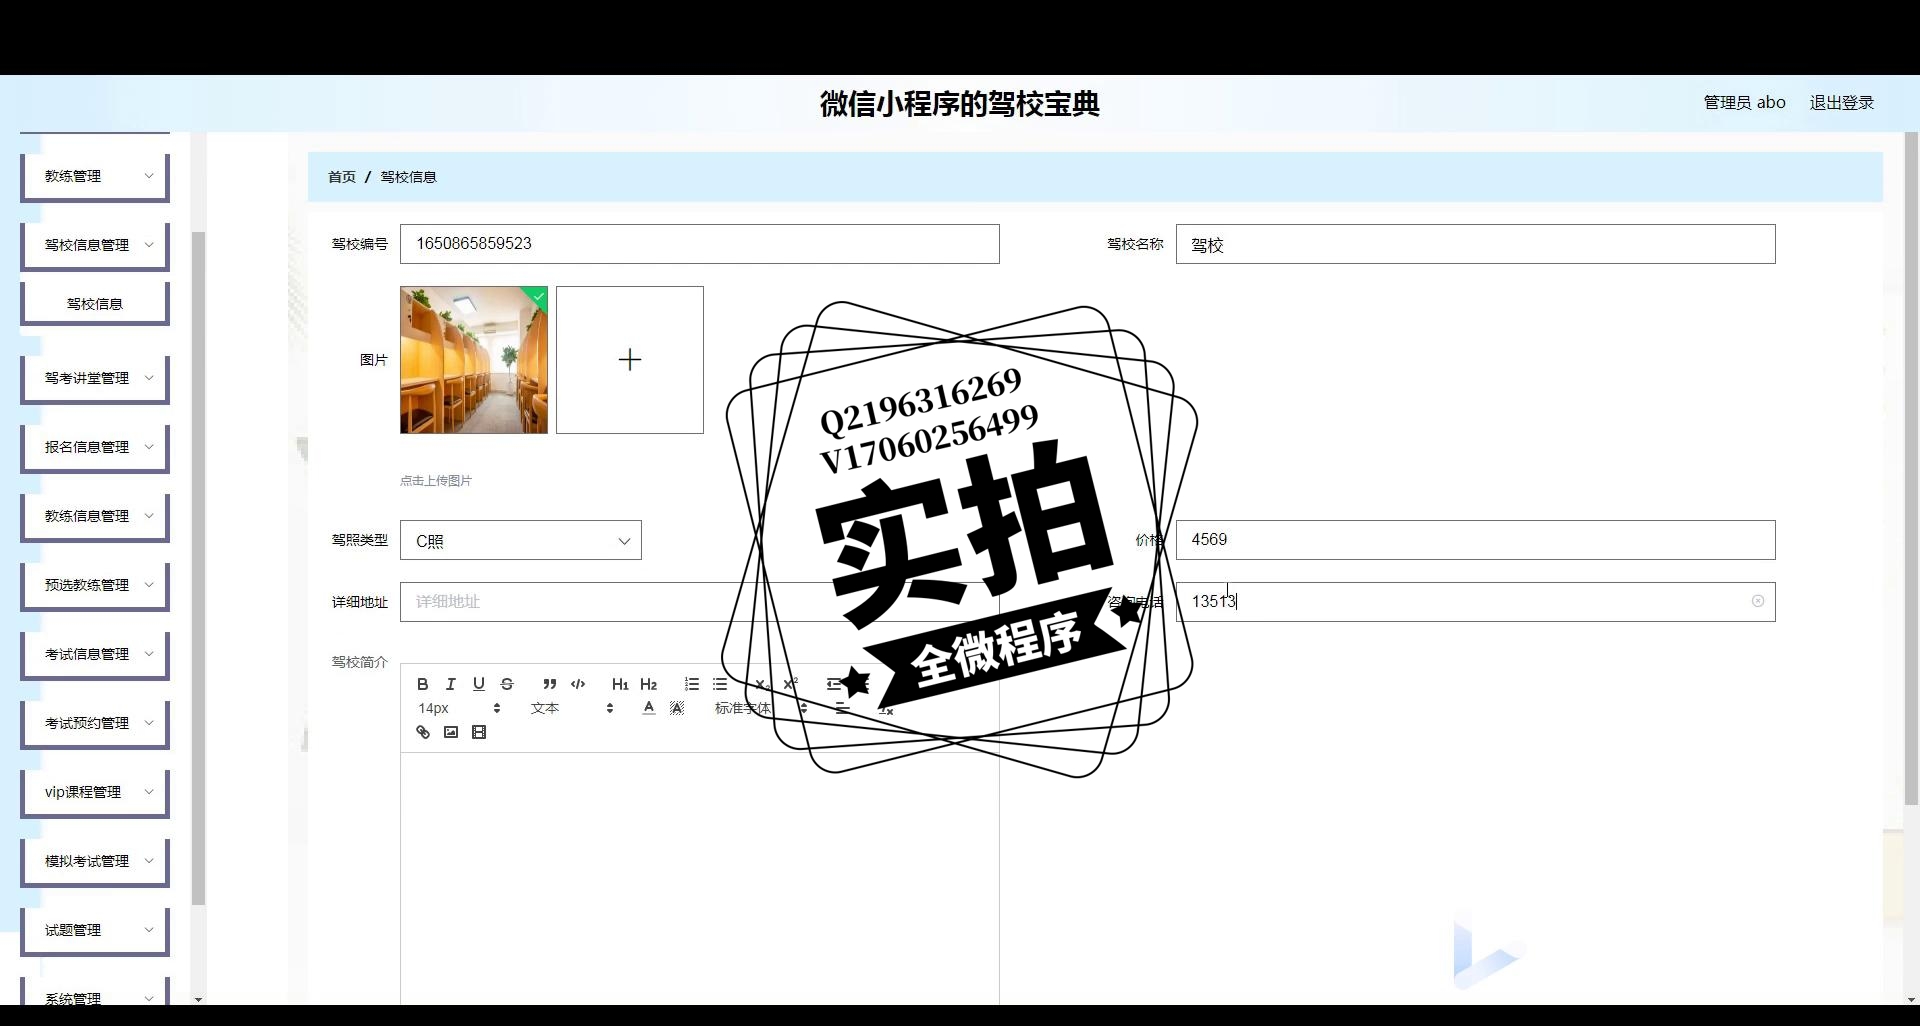Click 驾校信息 in the breadcrumb
Viewport: 1920px width, 1026px height.
(x=408, y=177)
